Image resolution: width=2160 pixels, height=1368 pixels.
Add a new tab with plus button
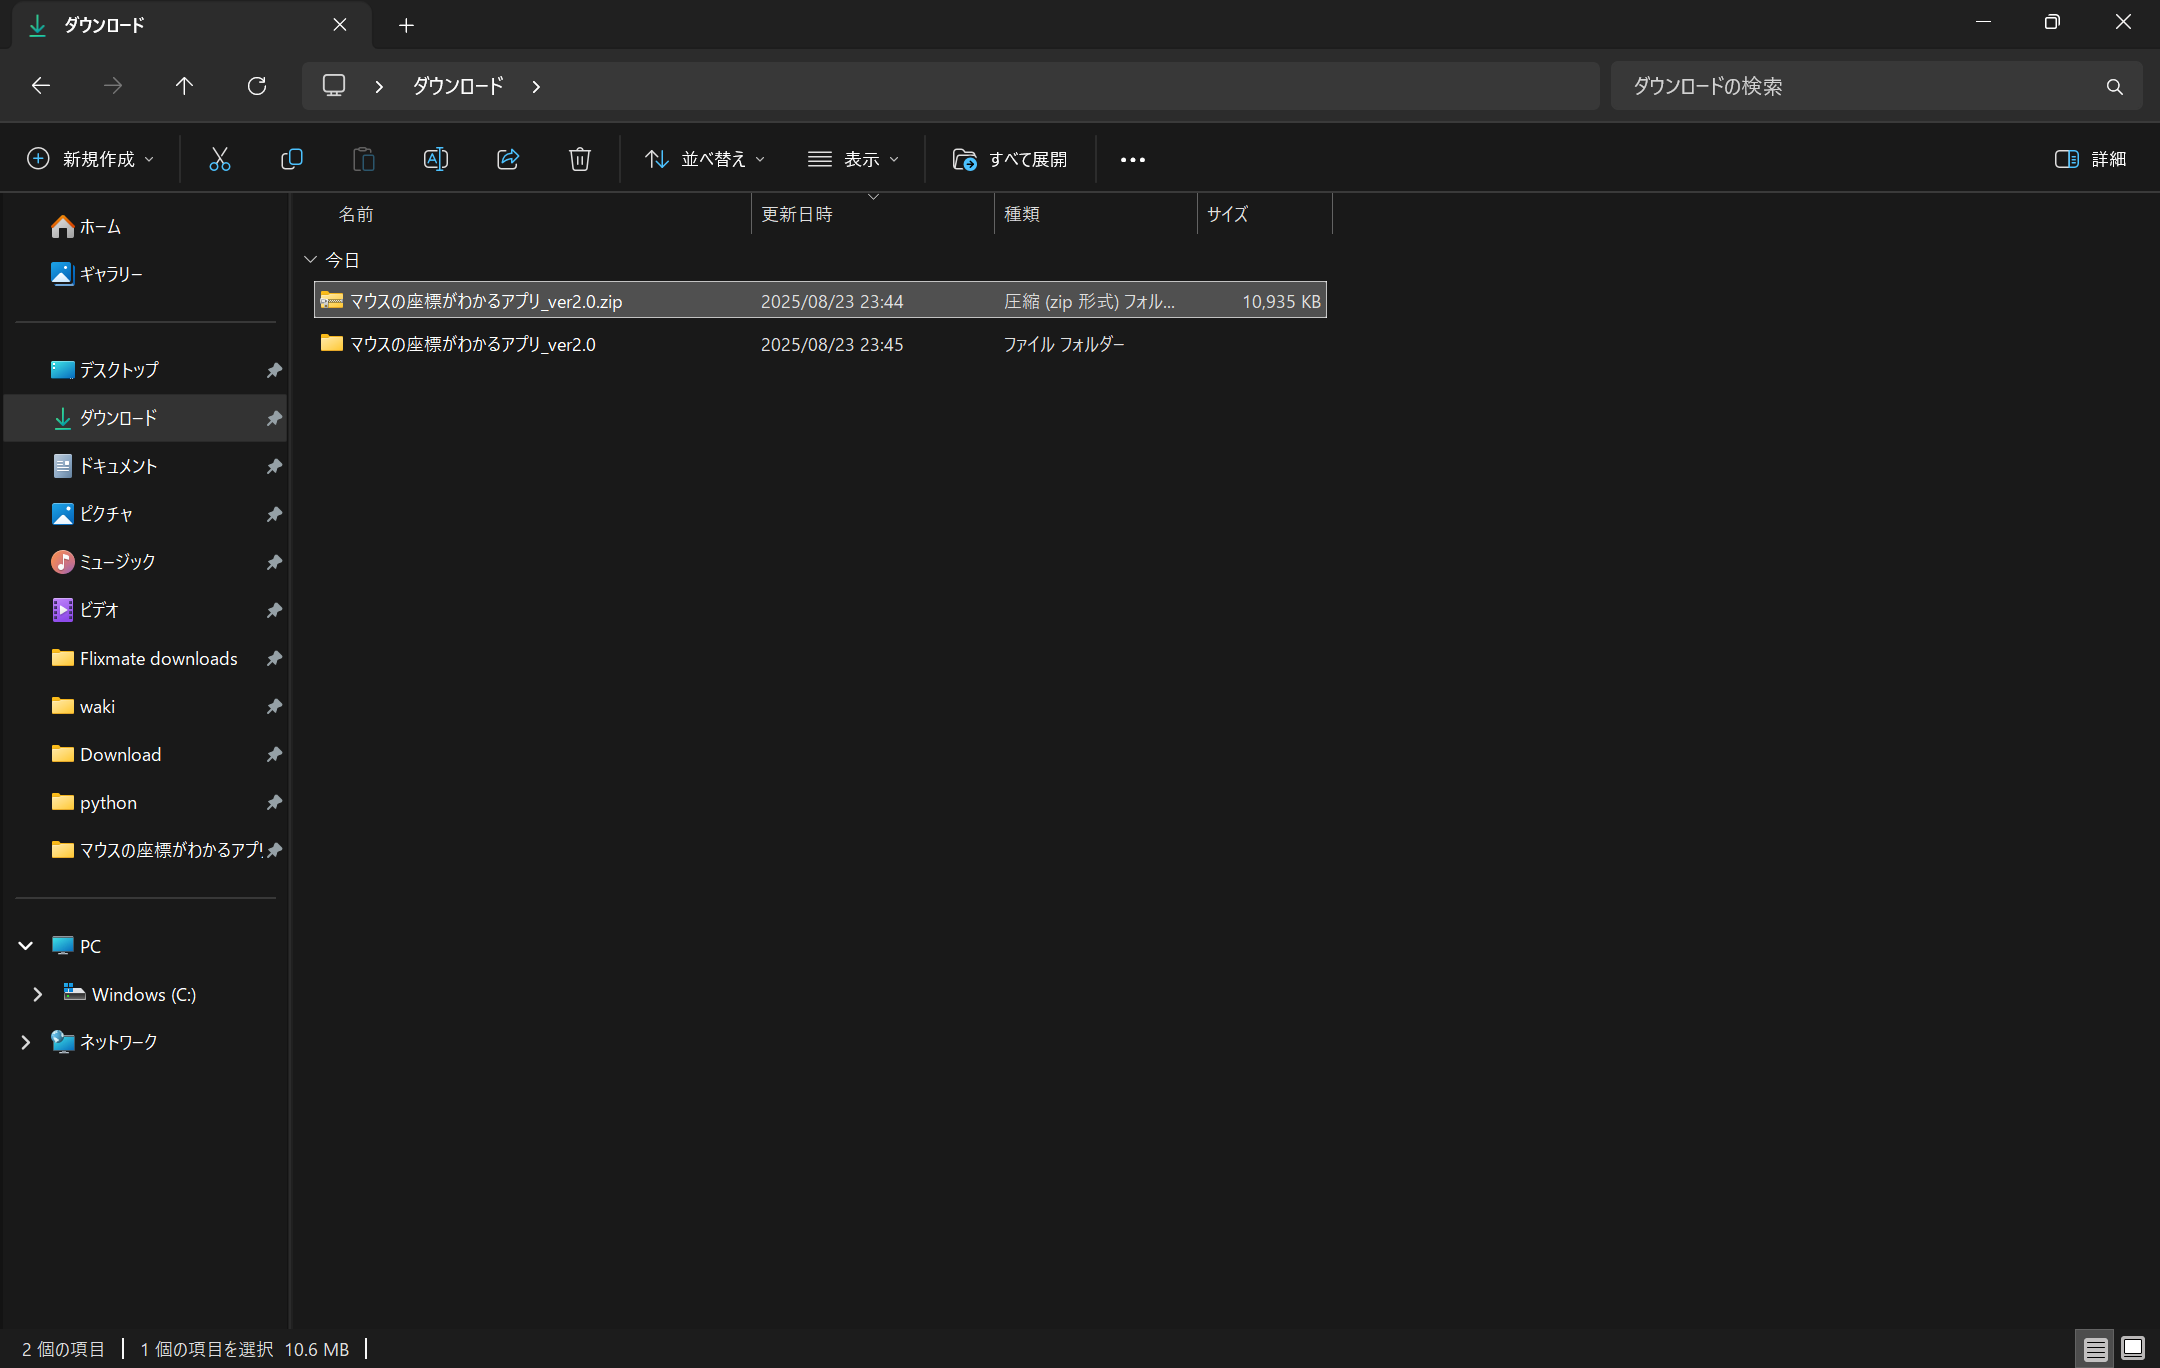click(x=406, y=25)
